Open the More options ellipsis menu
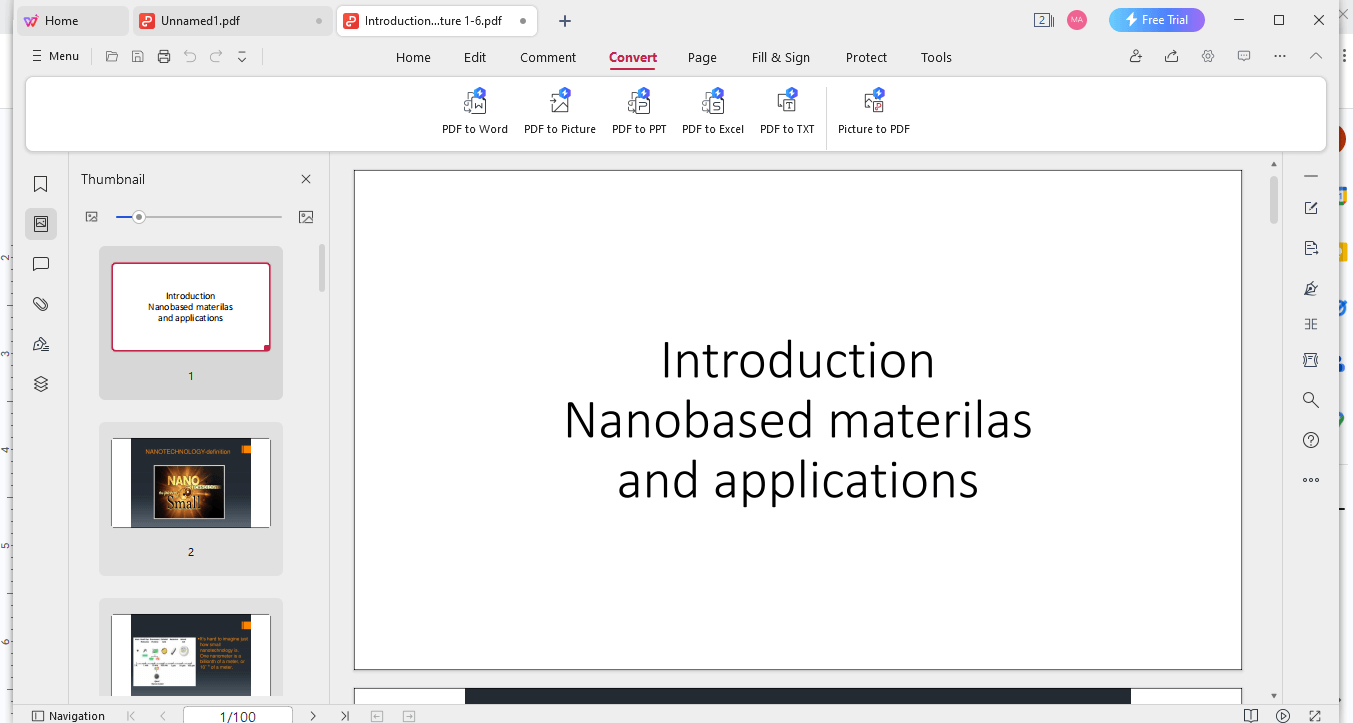 point(1280,56)
